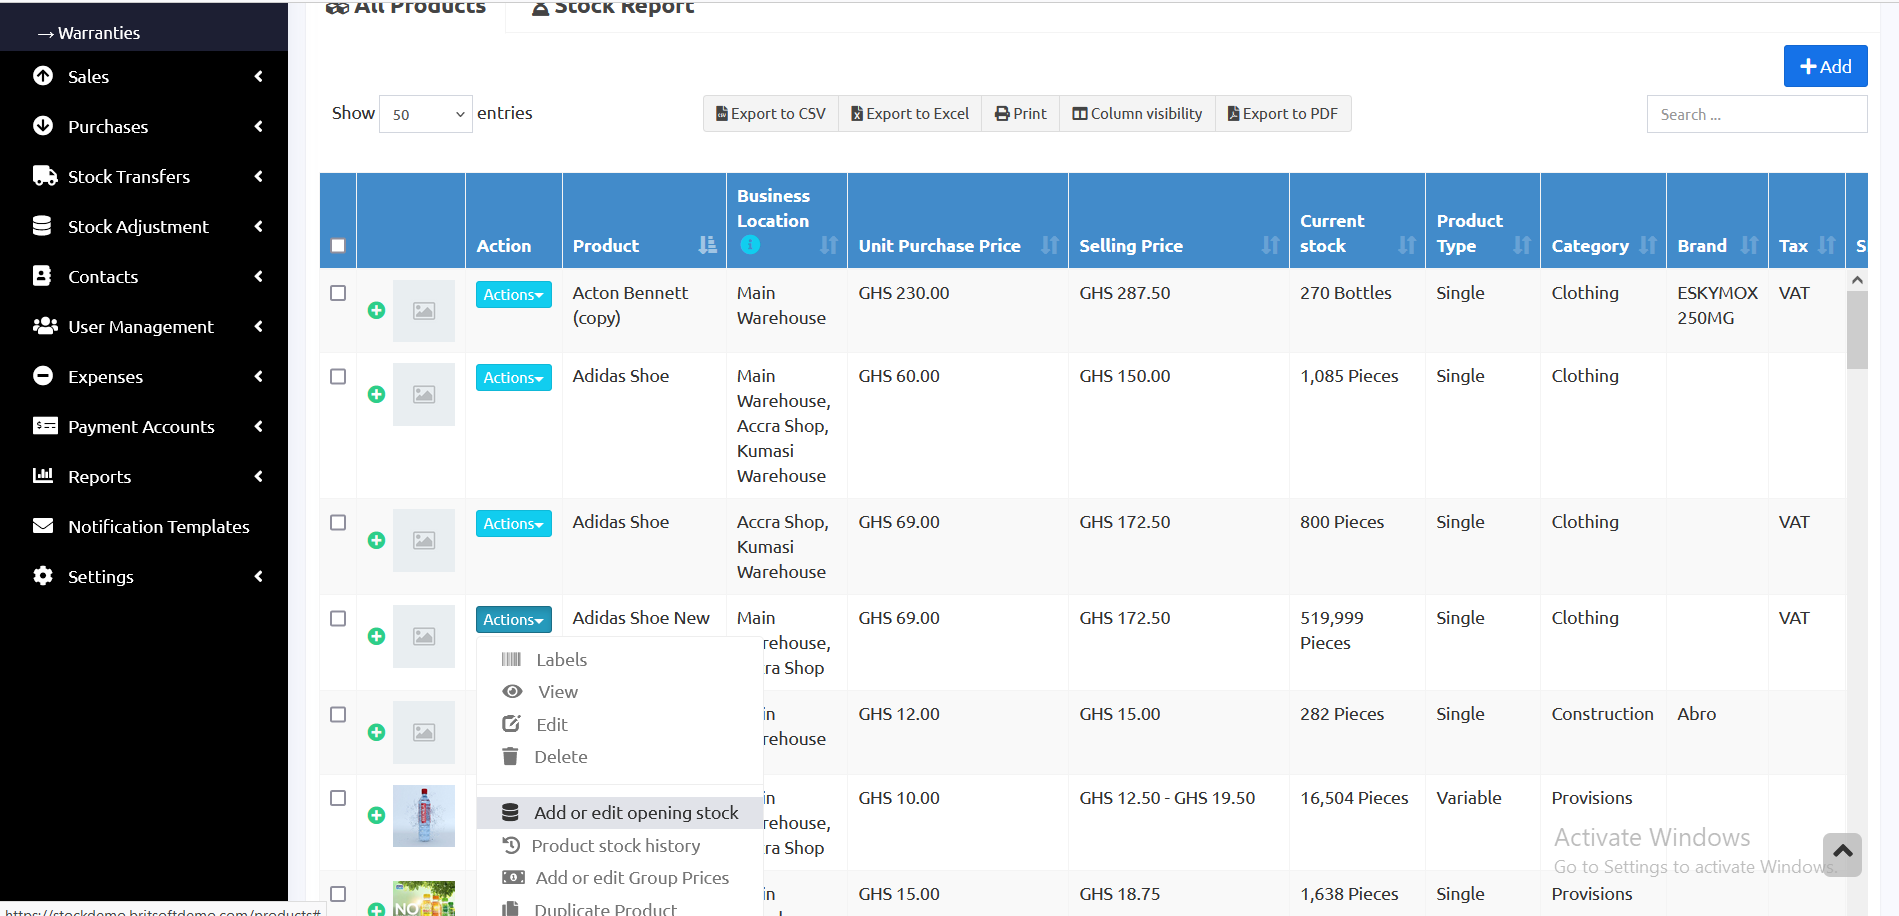The width and height of the screenshot is (1899, 916).
Task: Check the 1,638 Pieces row checkbox
Action: 338,894
